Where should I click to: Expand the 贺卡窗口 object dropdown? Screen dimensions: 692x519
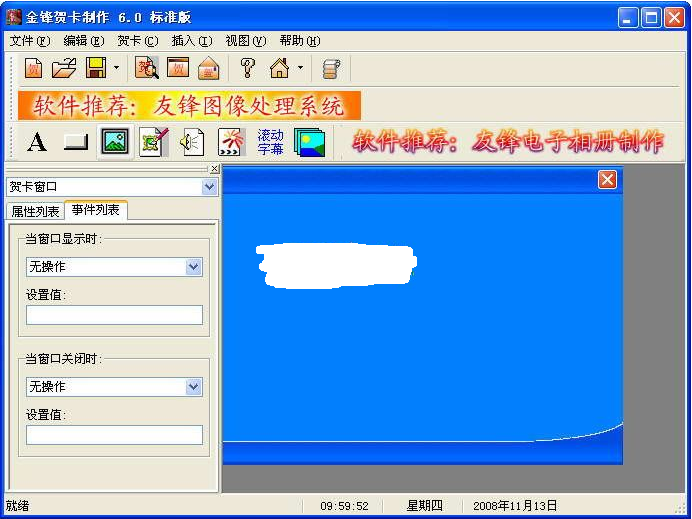(x=210, y=187)
